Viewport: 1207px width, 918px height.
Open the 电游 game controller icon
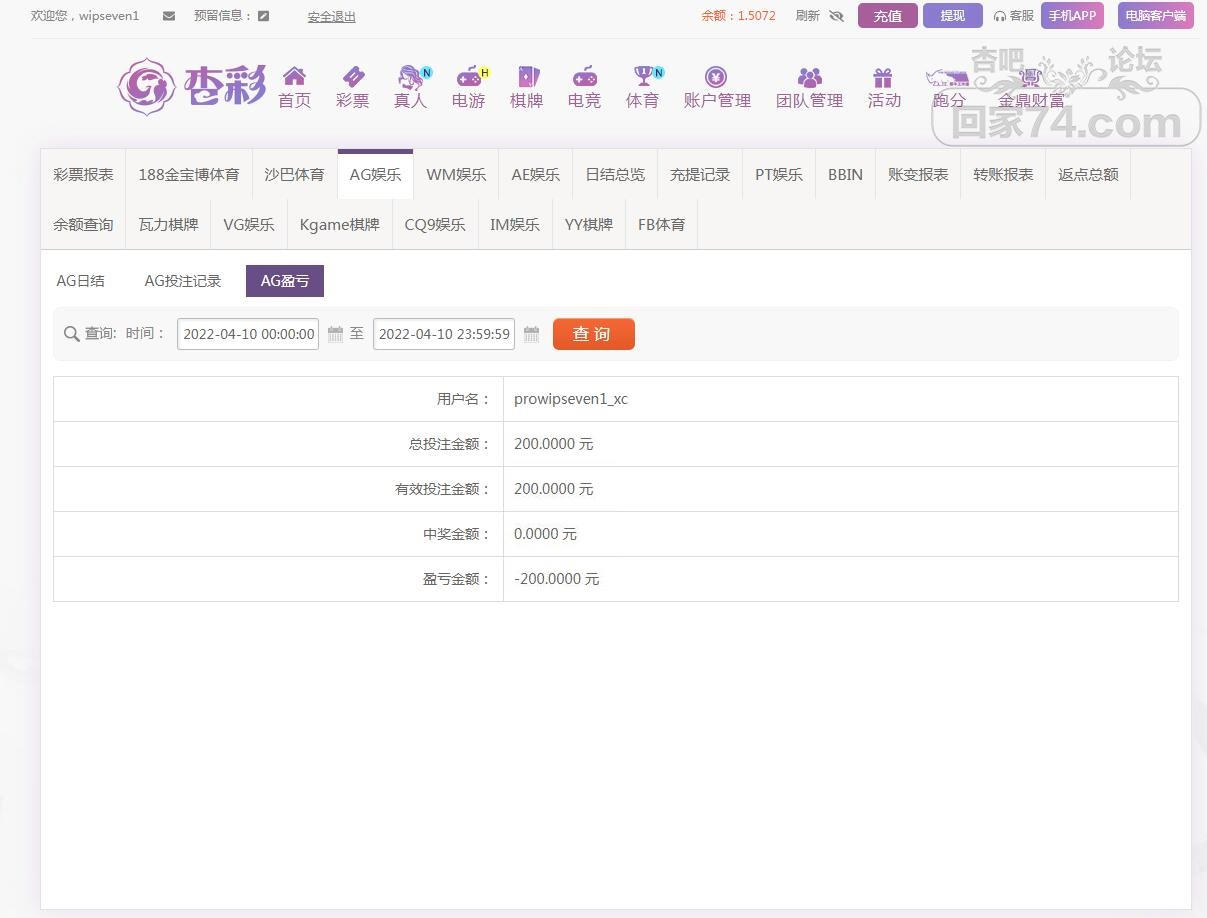click(468, 77)
